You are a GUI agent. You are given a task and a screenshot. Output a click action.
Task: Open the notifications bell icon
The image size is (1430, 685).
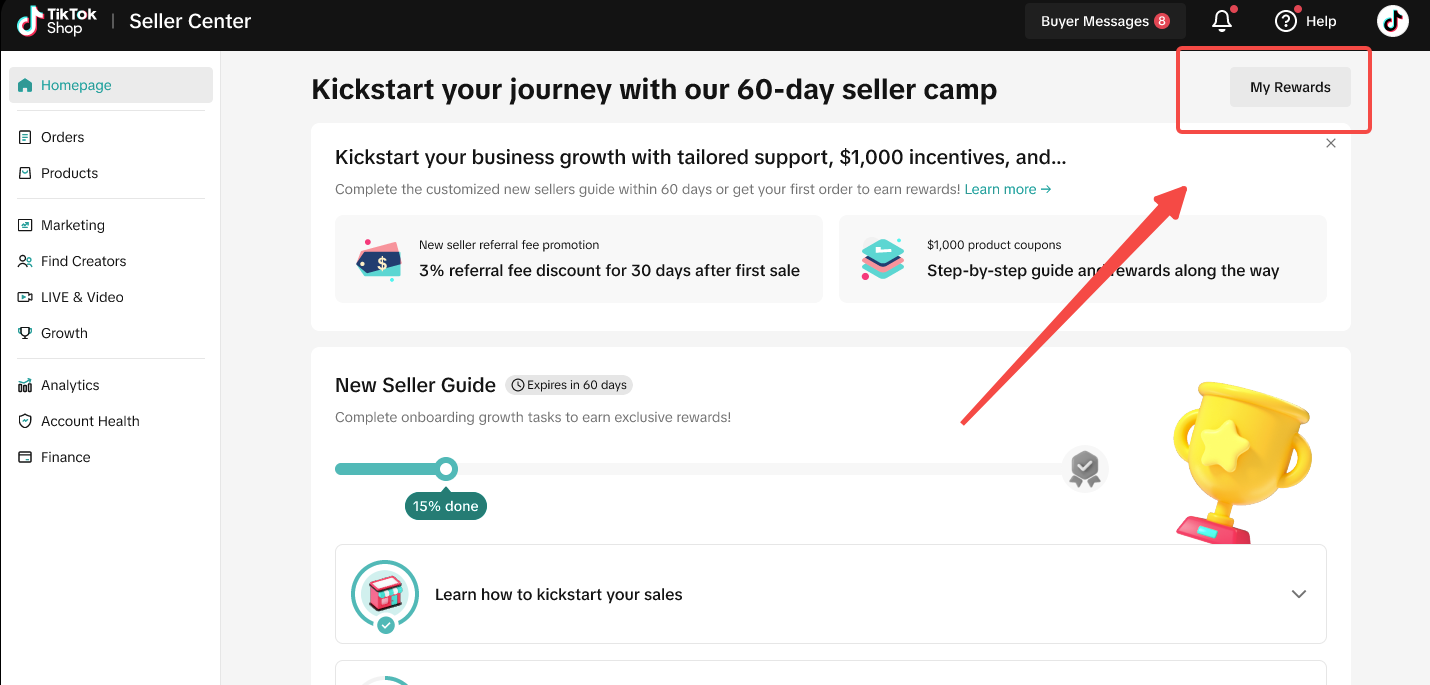pos(1221,21)
